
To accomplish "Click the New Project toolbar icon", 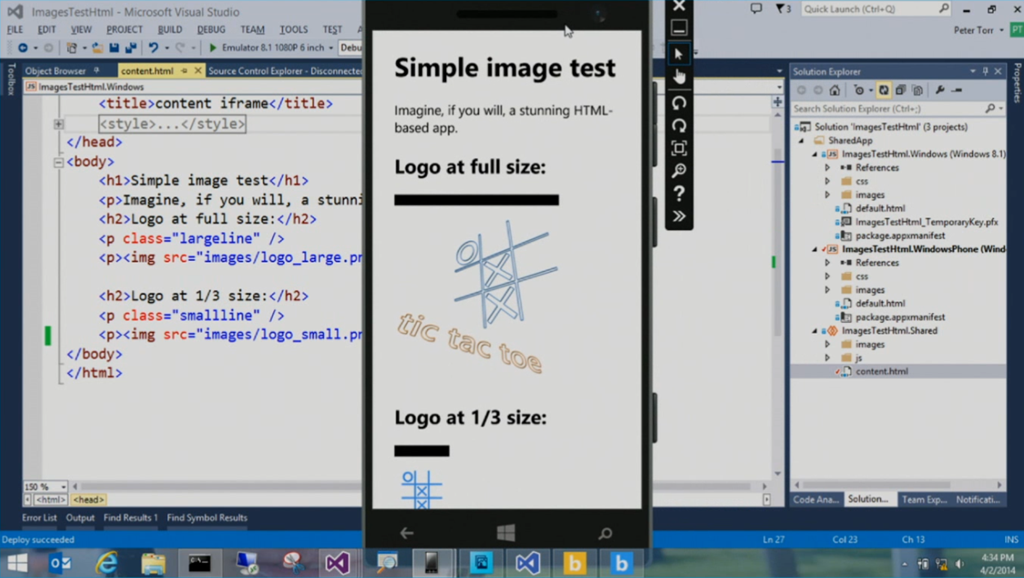I will coord(72,48).
